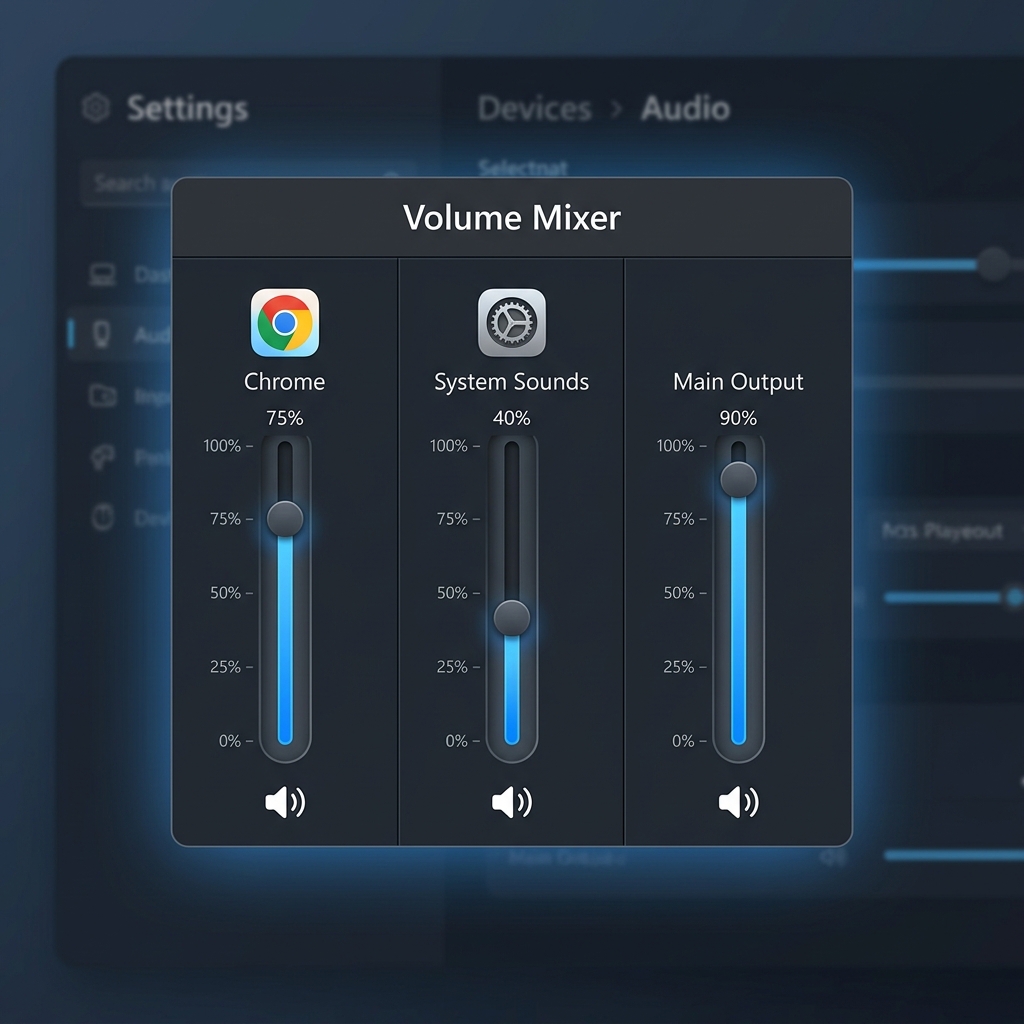Click the background Settings top volume slider knob

tap(993, 264)
